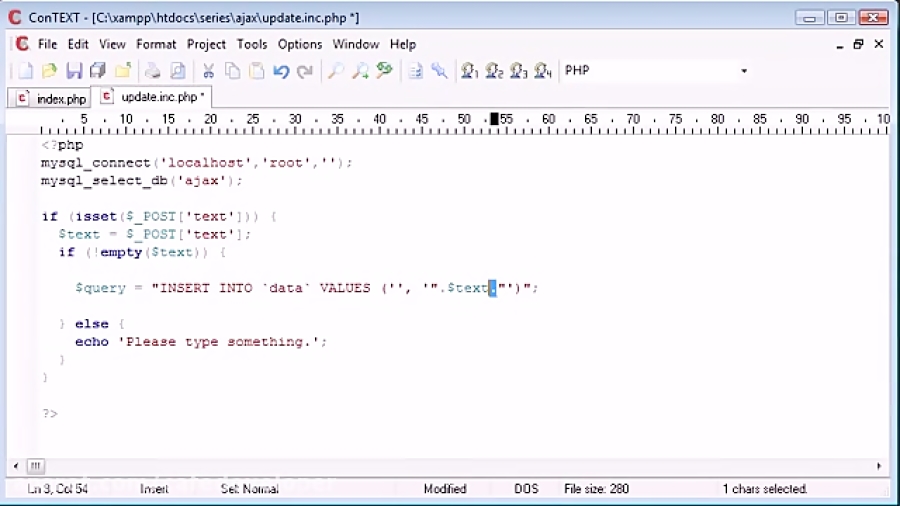Click the Print icon
The image size is (900, 506).
click(x=153, y=71)
